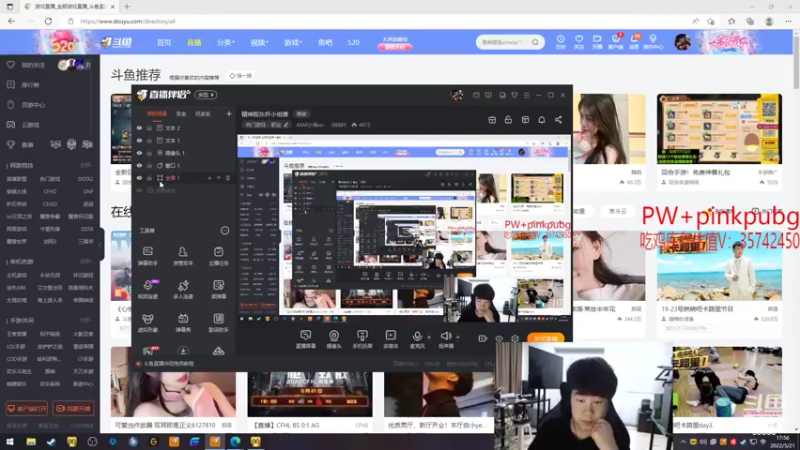Open 消息 messages icon in Douyu header

tap(634, 42)
